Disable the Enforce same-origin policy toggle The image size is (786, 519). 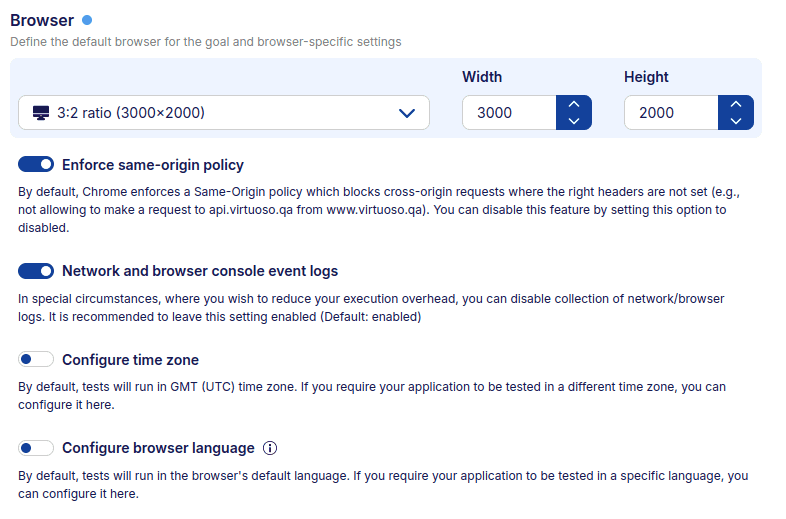click(x=36, y=164)
